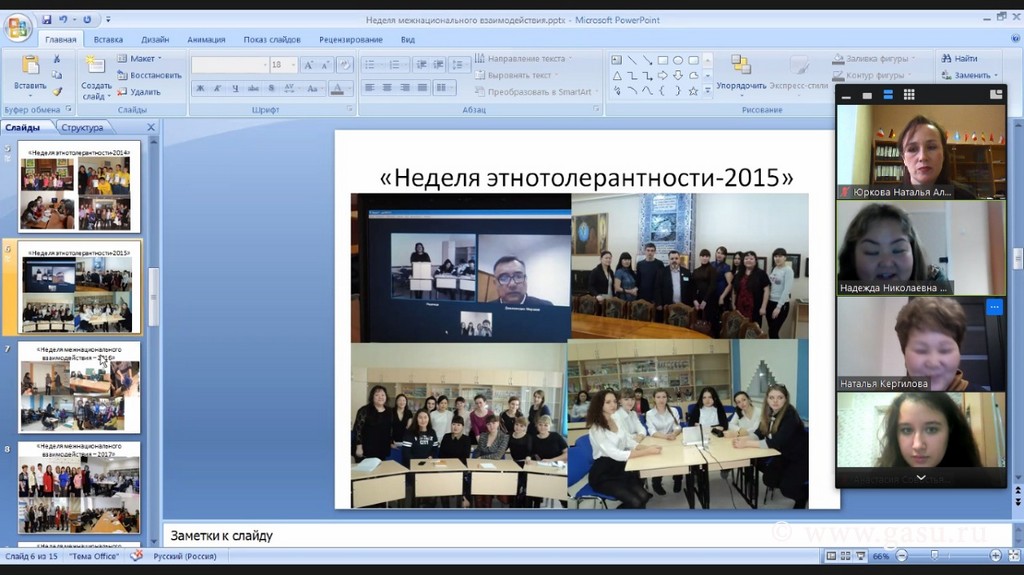The width and height of the screenshot is (1024, 575).
Task: Toggle underline (Ч) text formatting
Action: [235, 88]
